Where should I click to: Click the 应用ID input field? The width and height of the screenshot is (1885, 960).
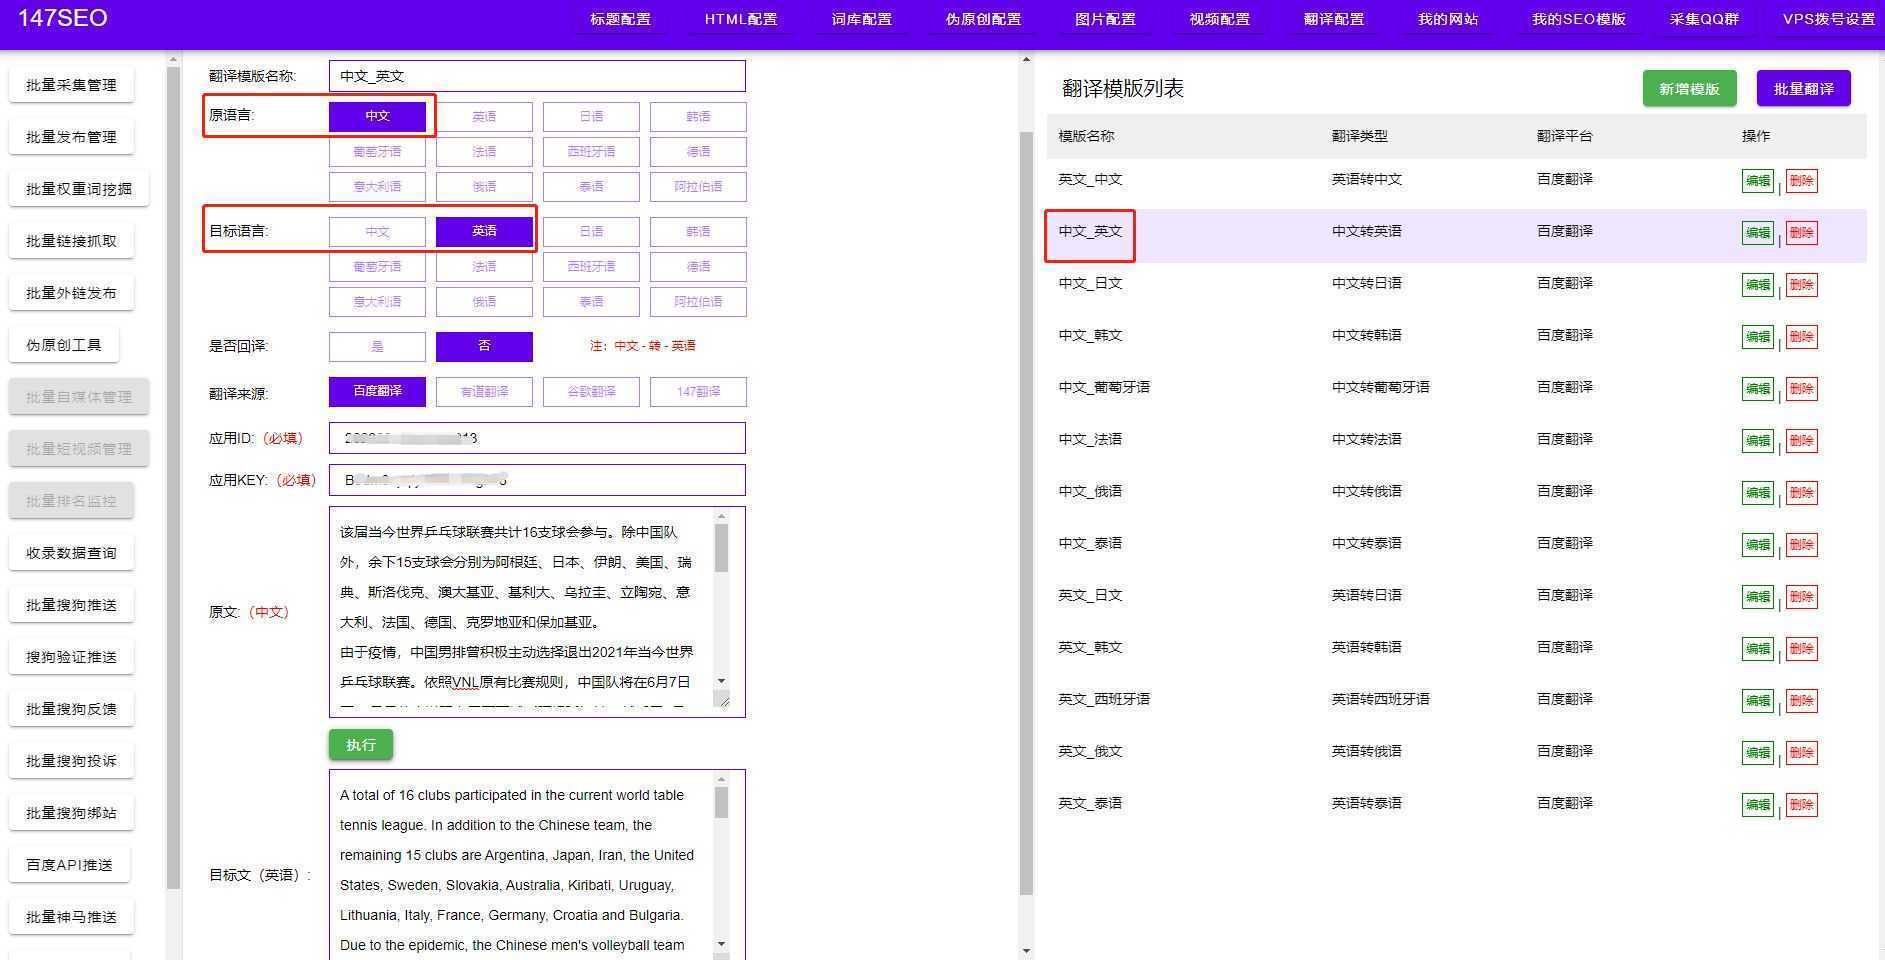click(x=537, y=438)
